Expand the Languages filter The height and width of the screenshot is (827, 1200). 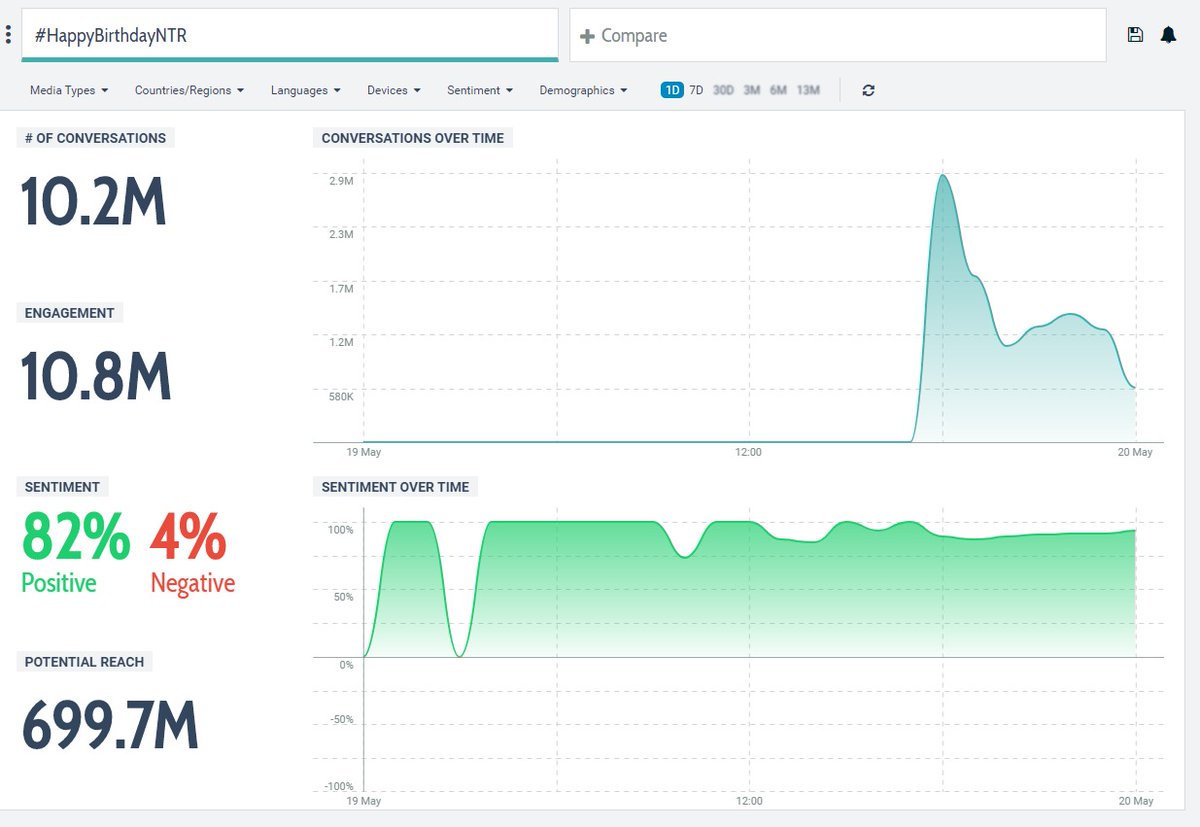pos(305,90)
